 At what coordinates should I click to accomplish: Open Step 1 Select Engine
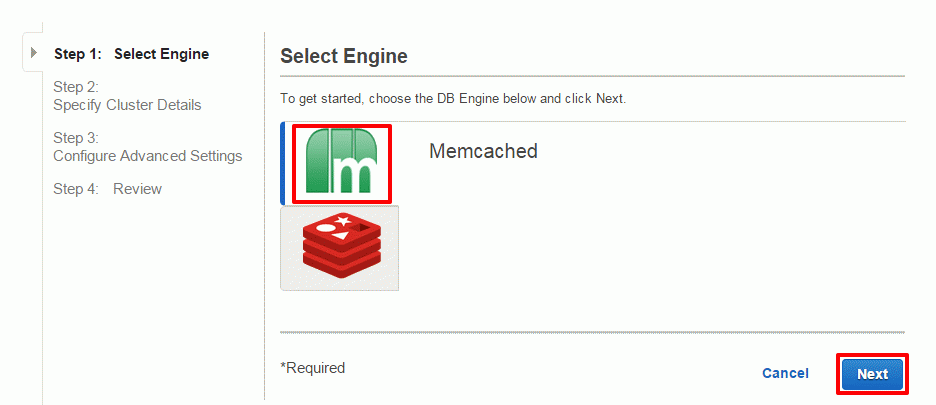coord(131,54)
